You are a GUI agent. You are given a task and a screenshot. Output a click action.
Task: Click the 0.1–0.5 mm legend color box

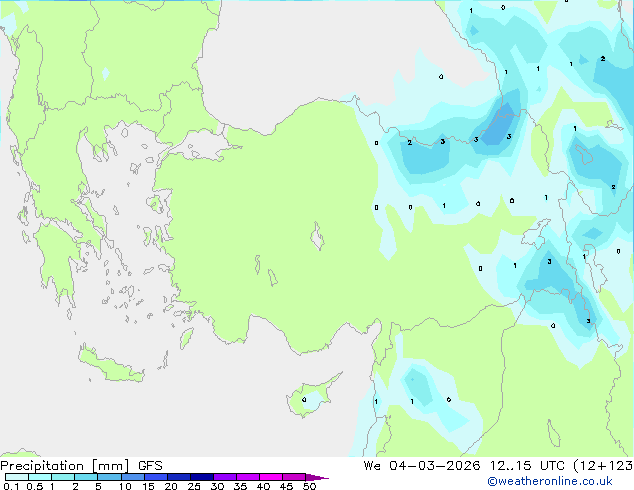click(17, 477)
